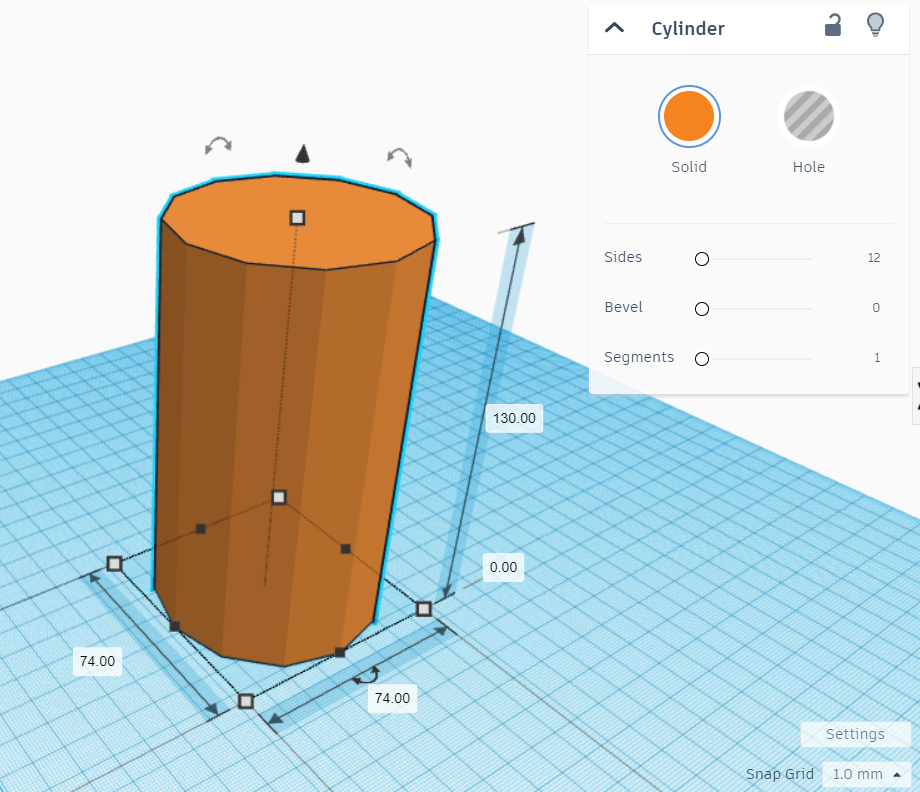Image resolution: width=920 pixels, height=792 pixels.
Task: Click the rotation arrow on the workplane
Action: (366, 676)
